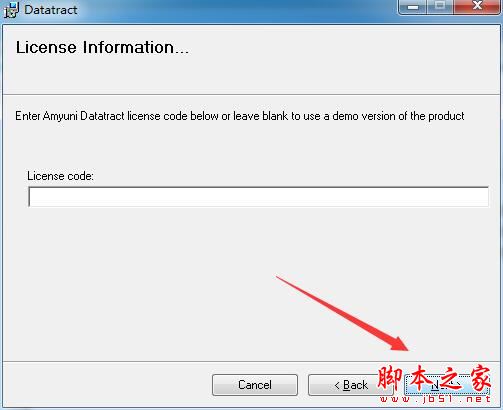Click the 'License code:' label
The height and width of the screenshot is (410, 503).
point(60,176)
